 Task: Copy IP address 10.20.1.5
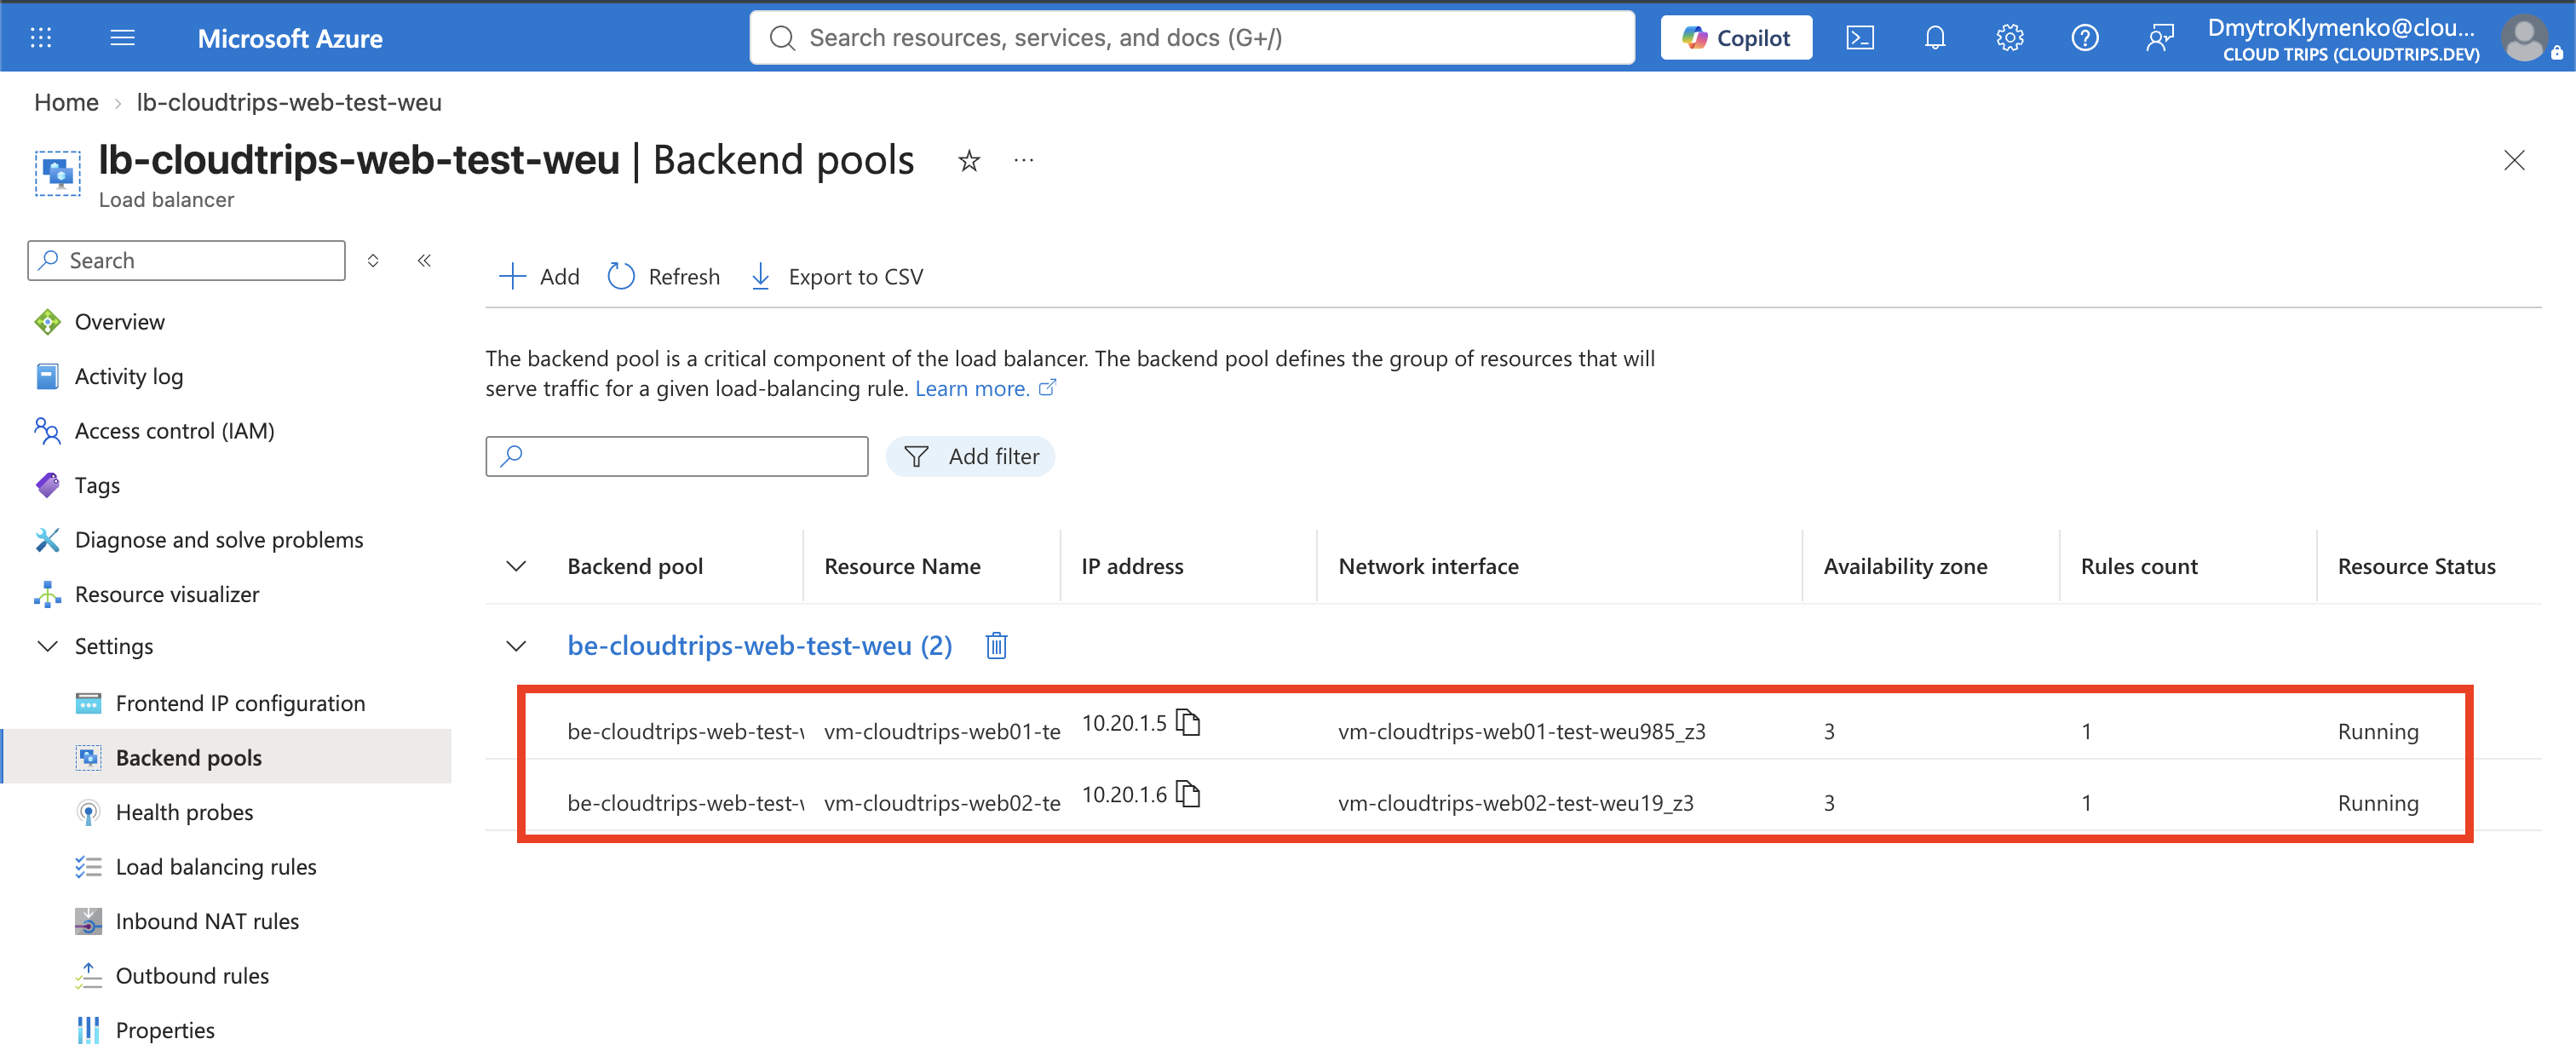(1188, 722)
